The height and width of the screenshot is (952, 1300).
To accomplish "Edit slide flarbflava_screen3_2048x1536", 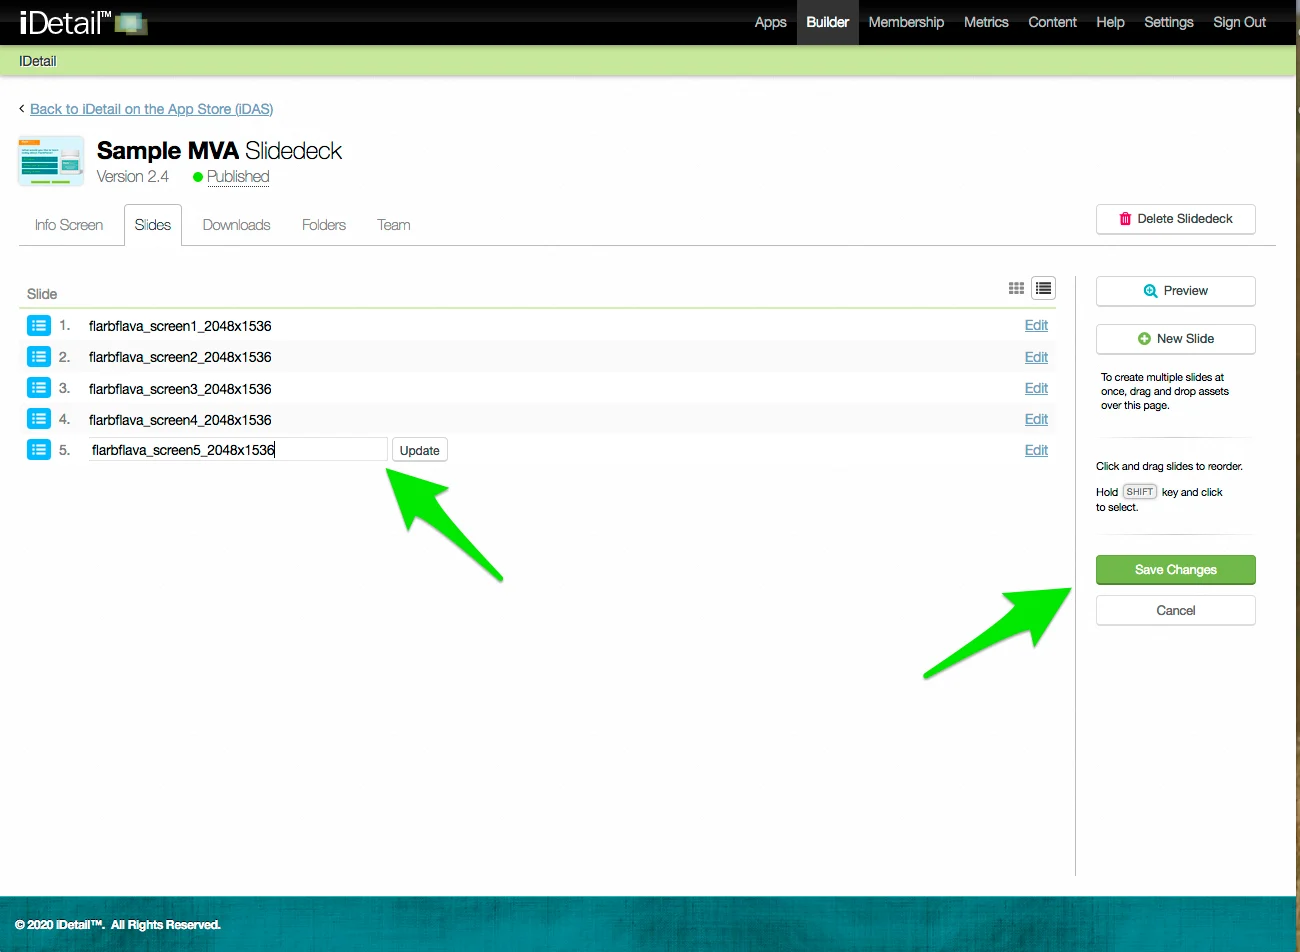I will 1036,388.
